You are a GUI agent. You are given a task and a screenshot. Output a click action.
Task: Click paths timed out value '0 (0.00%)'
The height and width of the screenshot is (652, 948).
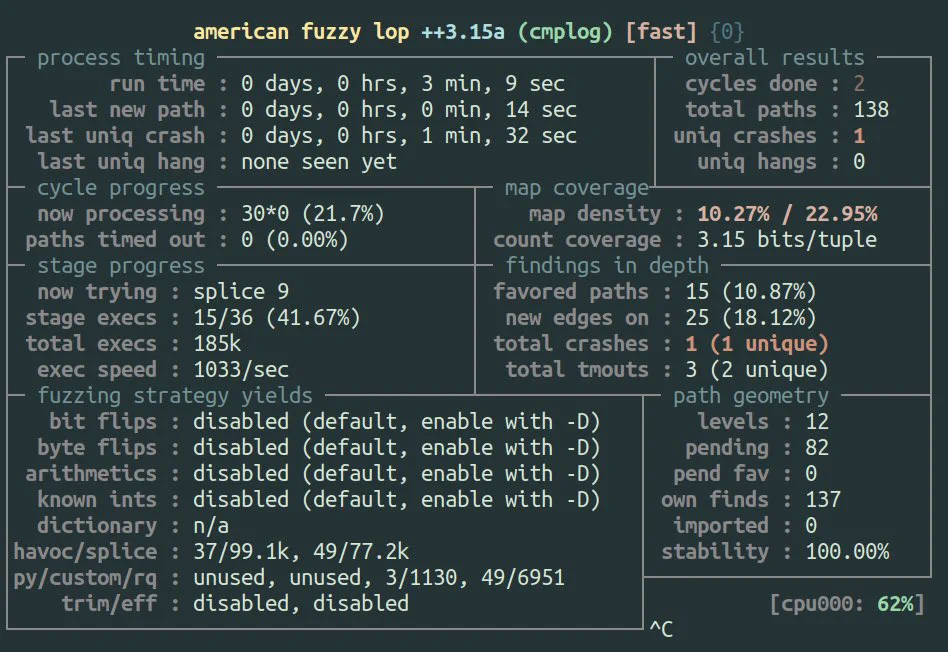[x=295, y=240]
